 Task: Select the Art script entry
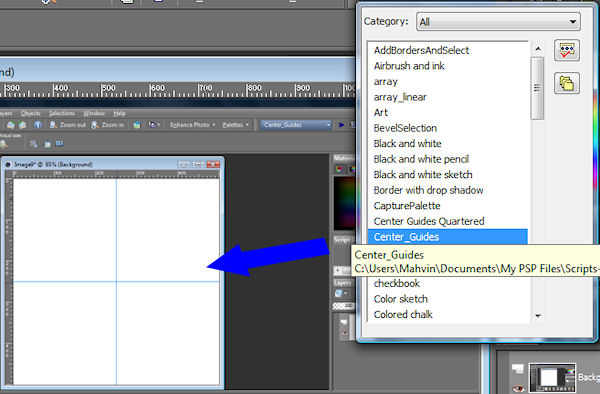(381, 112)
